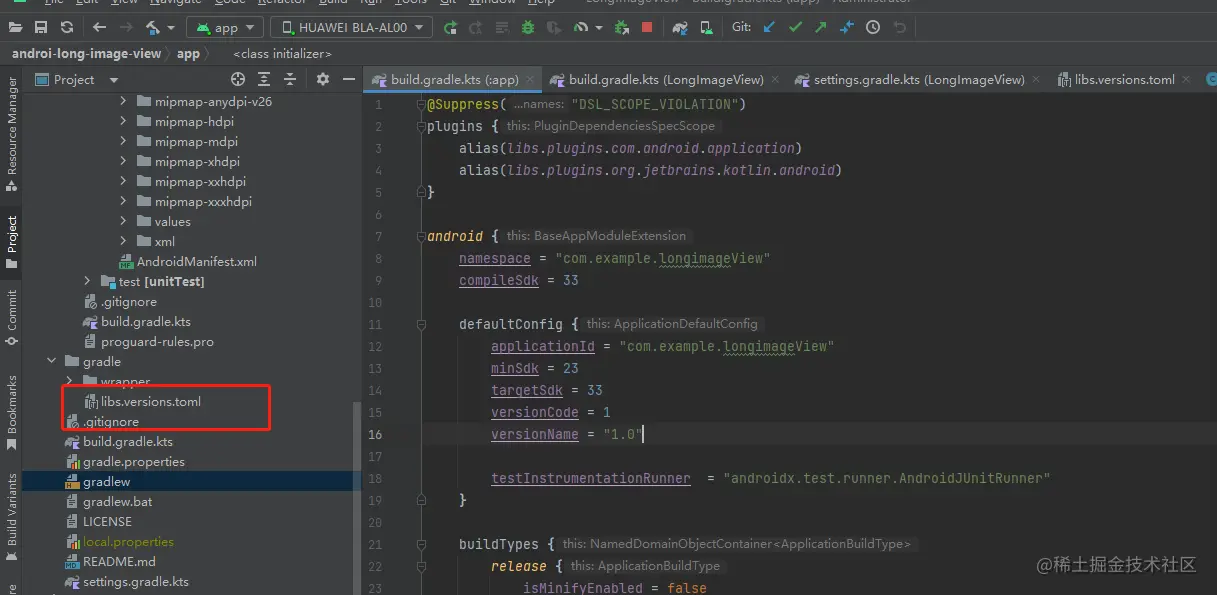Expand the mipmap-hdpi folder
The height and width of the screenshot is (595, 1217).
point(124,121)
